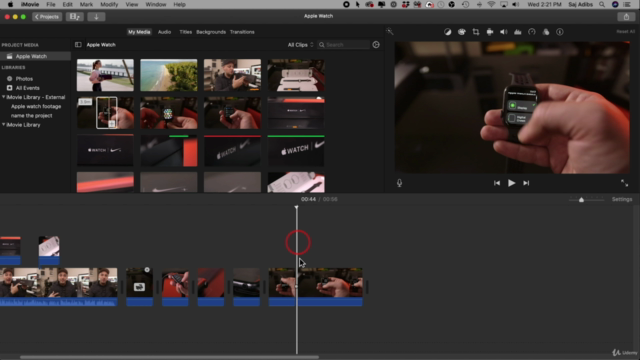Open the color balance adjustment tool
Image resolution: width=640 pixels, height=360 pixels.
click(448, 32)
